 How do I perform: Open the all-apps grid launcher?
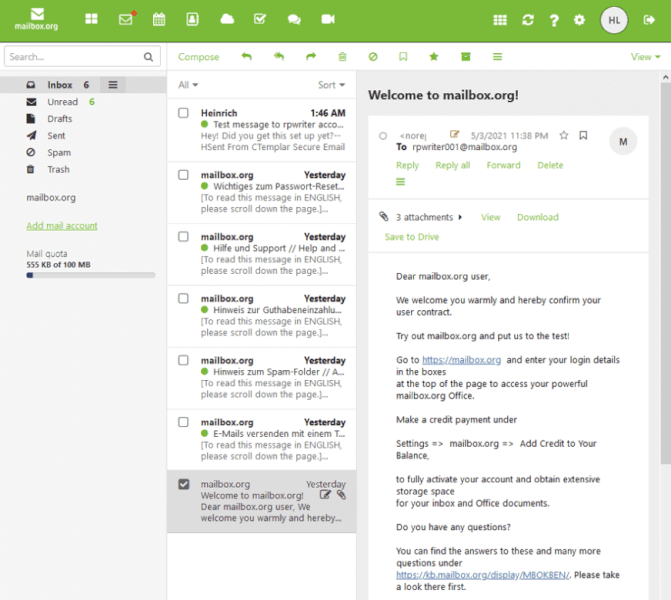[500, 20]
